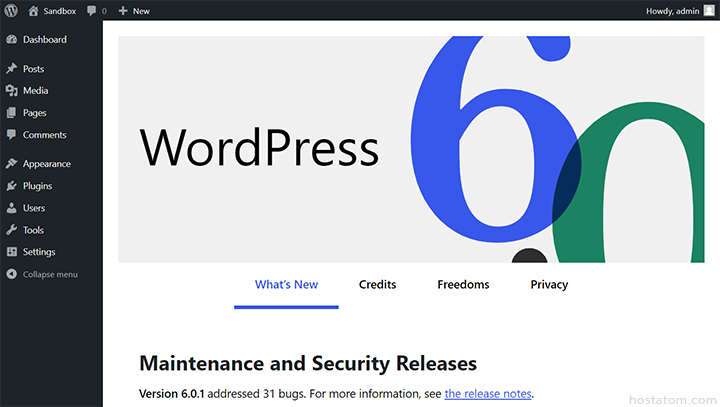Click the plus New content icon
The height and width of the screenshot is (407, 720).
[123, 10]
